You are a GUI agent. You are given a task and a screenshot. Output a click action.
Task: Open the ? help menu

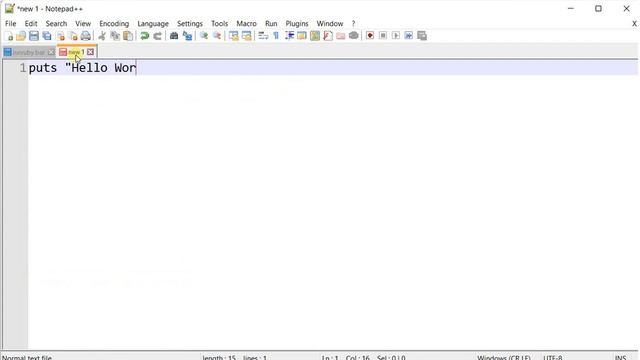(353, 24)
